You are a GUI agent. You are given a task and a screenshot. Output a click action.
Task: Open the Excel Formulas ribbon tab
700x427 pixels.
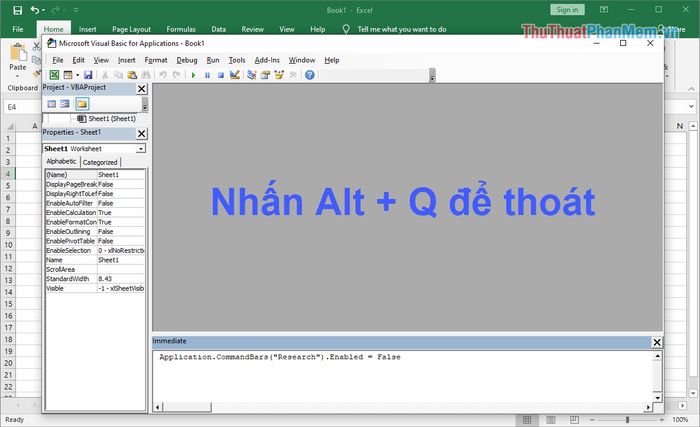181,29
